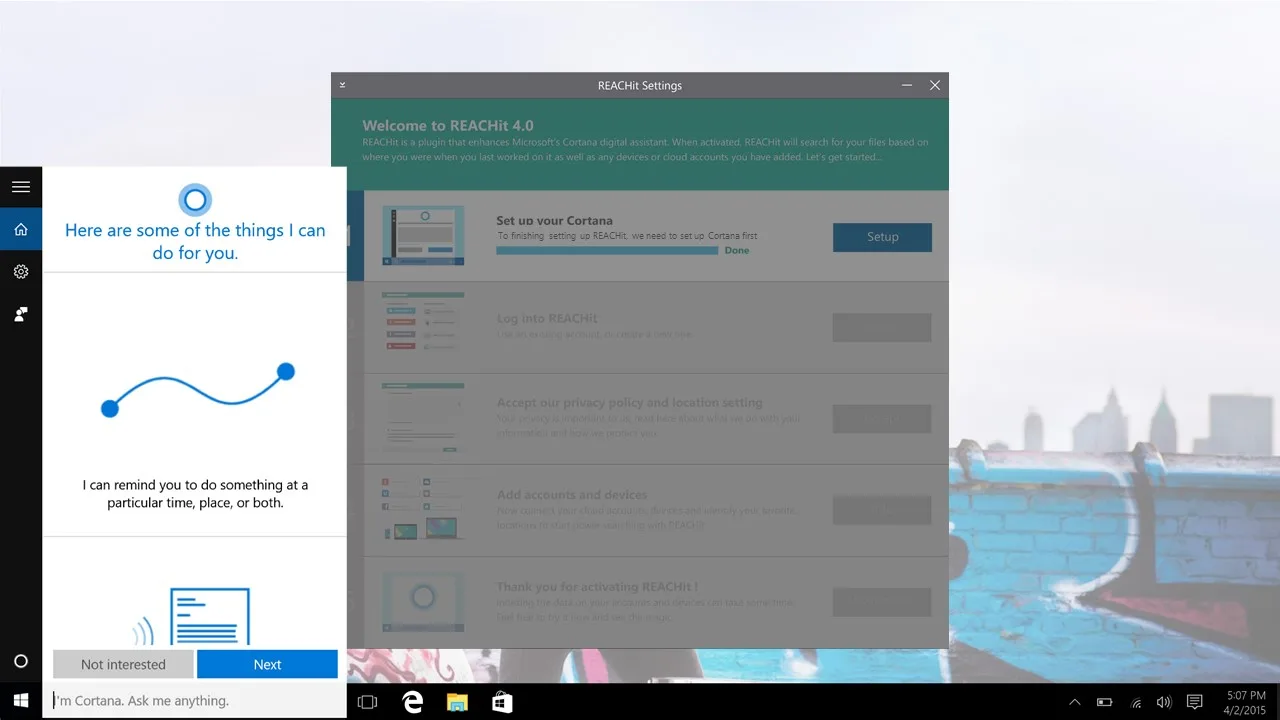
Task: Click the Set up your Cortana title
Action: pyautogui.click(x=555, y=220)
